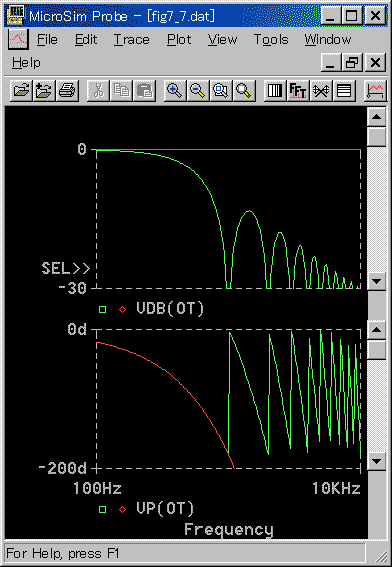This screenshot has width=392, height=567.
Task: Select the VDB(OT) trace label
Action: coord(170,308)
